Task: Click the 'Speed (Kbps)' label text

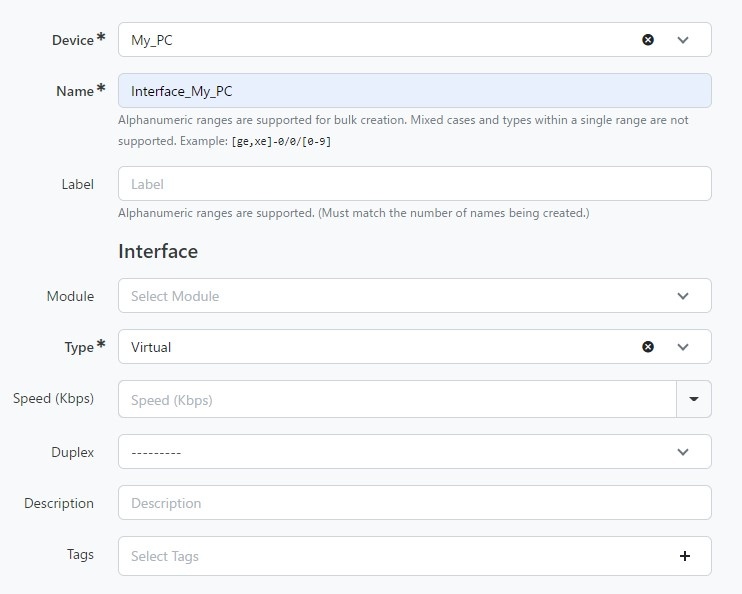Action: (x=53, y=399)
